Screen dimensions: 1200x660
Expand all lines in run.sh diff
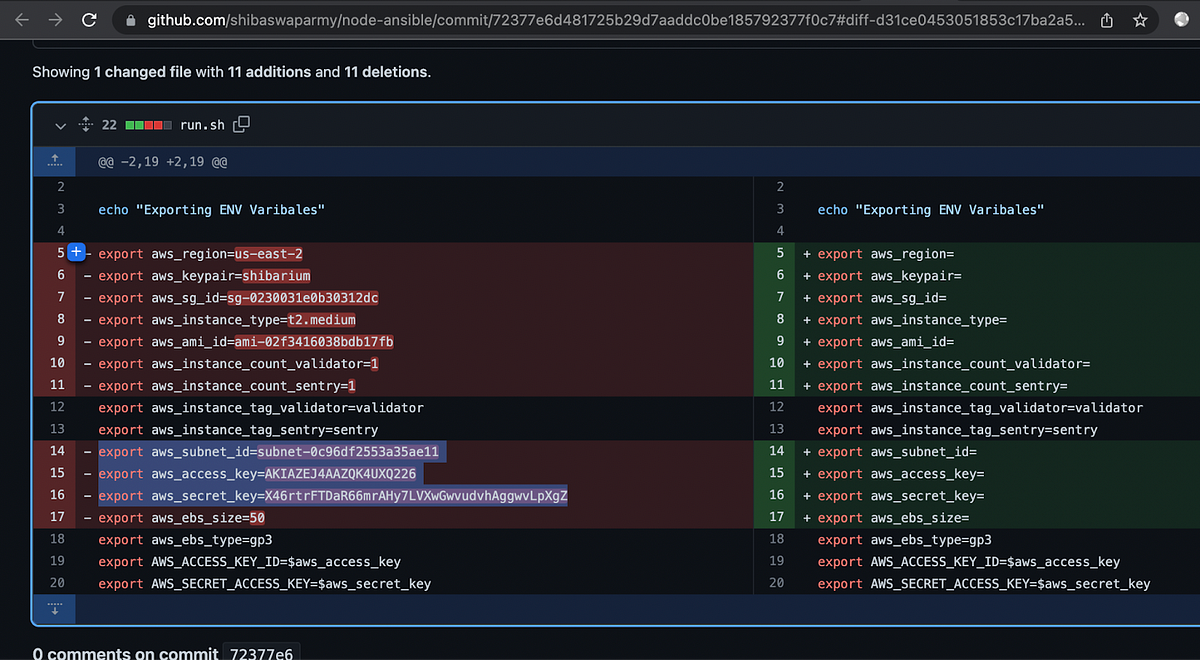click(x=85, y=125)
